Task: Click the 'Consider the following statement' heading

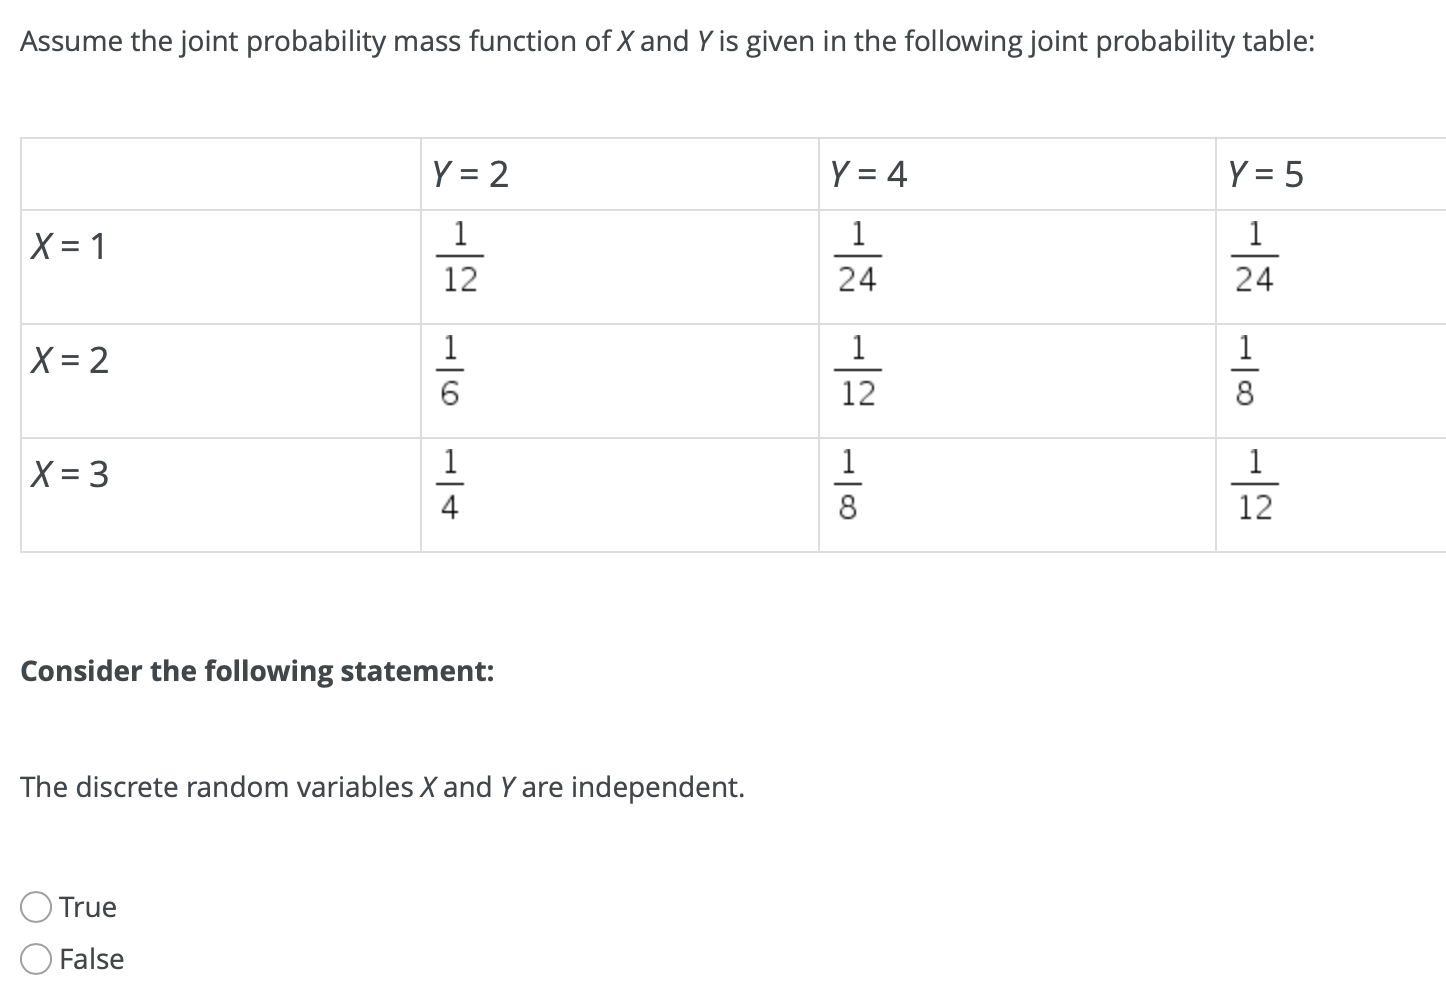Action: click(258, 671)
